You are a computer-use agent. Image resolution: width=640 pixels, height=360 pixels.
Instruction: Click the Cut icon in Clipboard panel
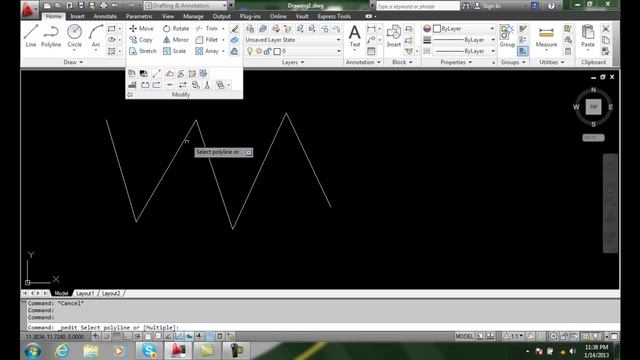tap(606, 29)
